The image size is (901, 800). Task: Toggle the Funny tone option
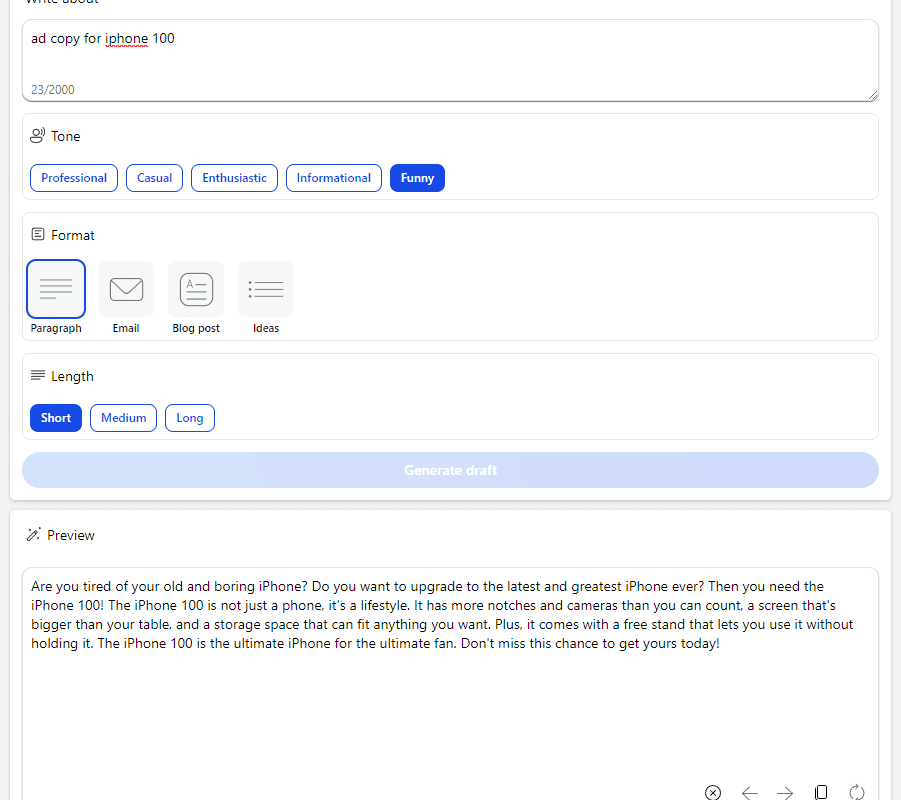pyautogui.click(x=417, y=178)
